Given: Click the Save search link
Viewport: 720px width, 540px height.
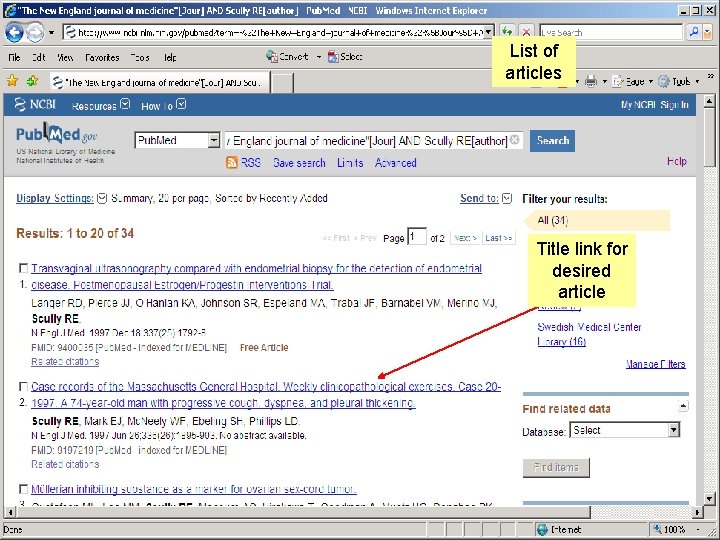Looking at the screenshot, I should (x=299, y=163).
